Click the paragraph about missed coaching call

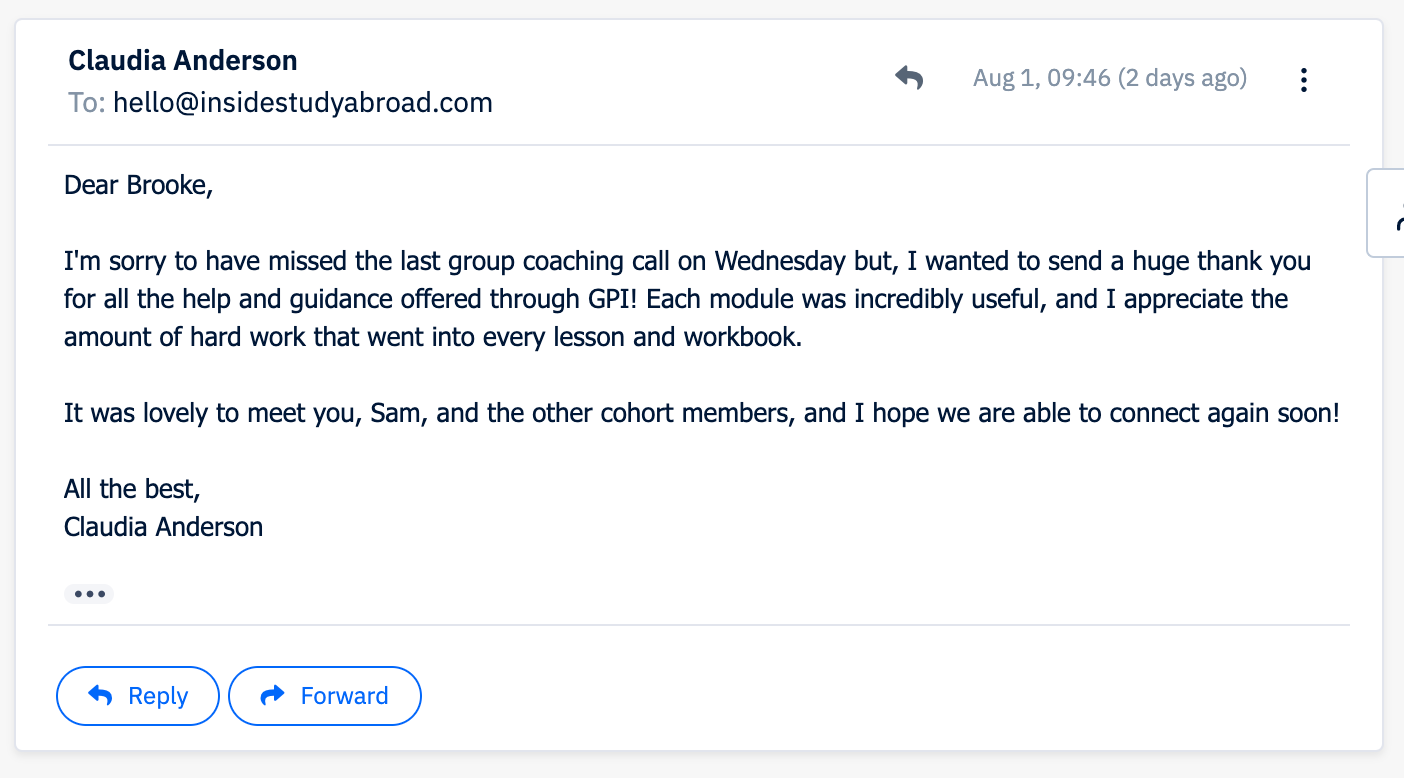point(687,262)
